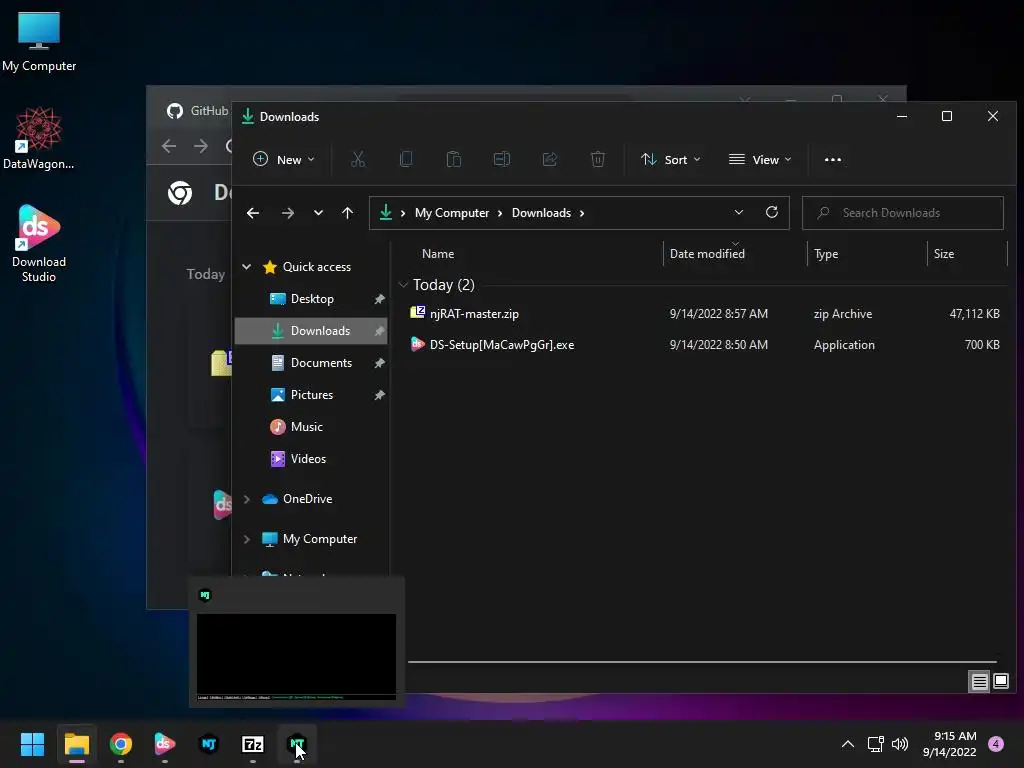Open the Sort dropdown

(x=671, y=159)
